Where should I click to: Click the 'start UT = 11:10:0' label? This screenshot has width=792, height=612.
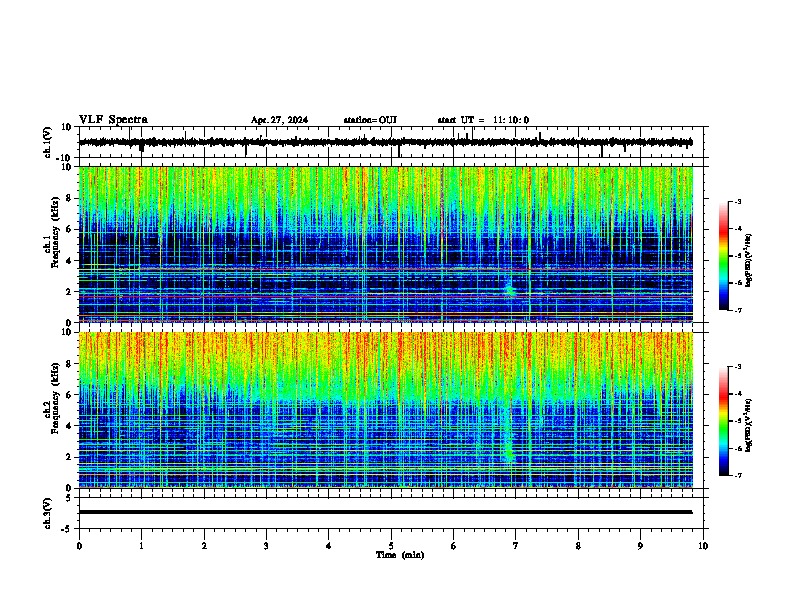click(483, 120)
